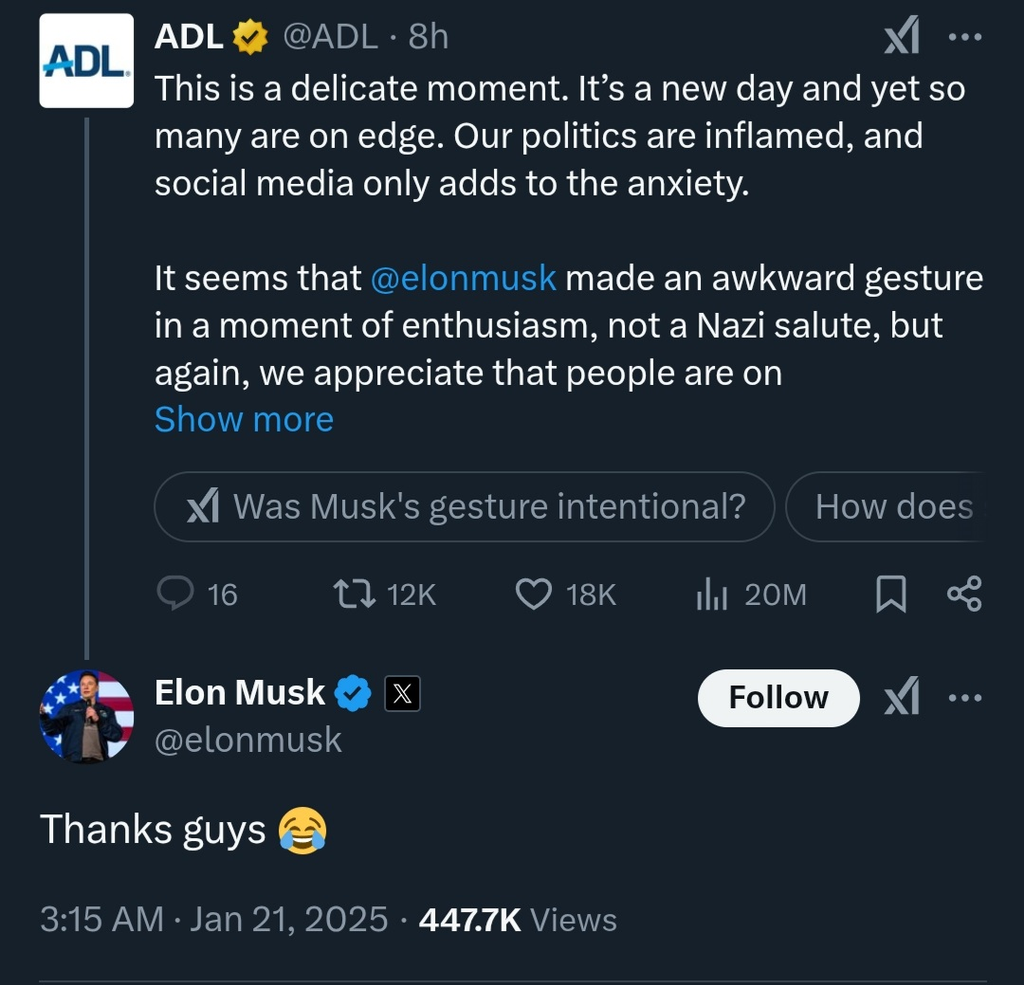Select "Was Musk's gesture intentional?" suggestion
Image resolution: width=1024 pixels, height=985 pixels.
(465, 507)
